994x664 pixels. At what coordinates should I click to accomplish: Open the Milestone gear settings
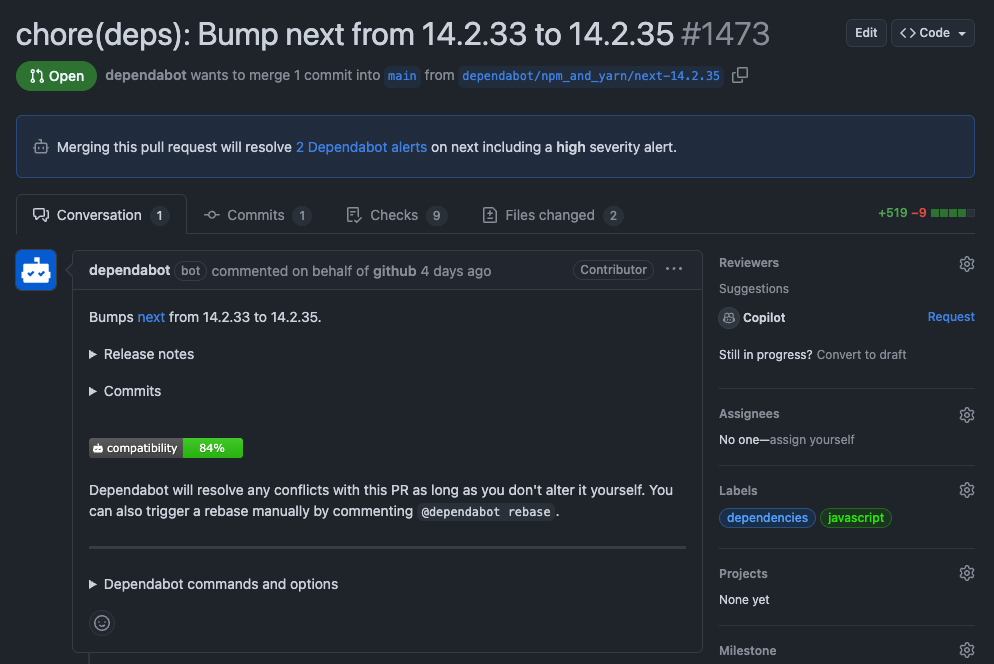966,650
